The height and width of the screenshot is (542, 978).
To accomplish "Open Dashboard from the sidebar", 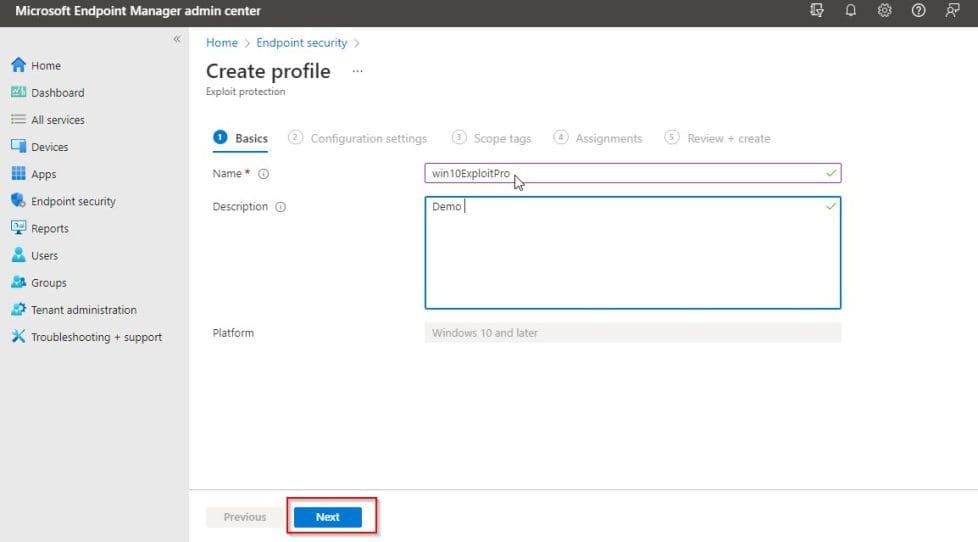I will (48, 92).
